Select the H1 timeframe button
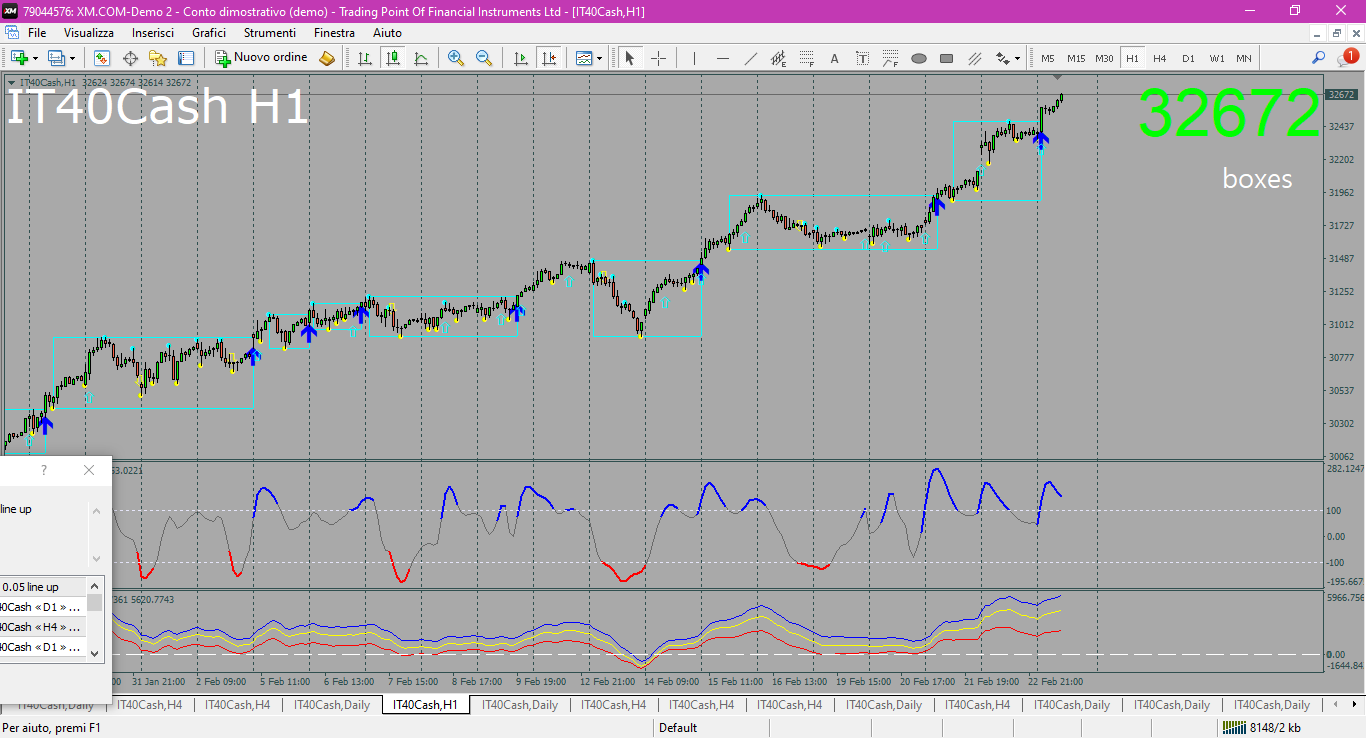 click(x=1132, y=58)
